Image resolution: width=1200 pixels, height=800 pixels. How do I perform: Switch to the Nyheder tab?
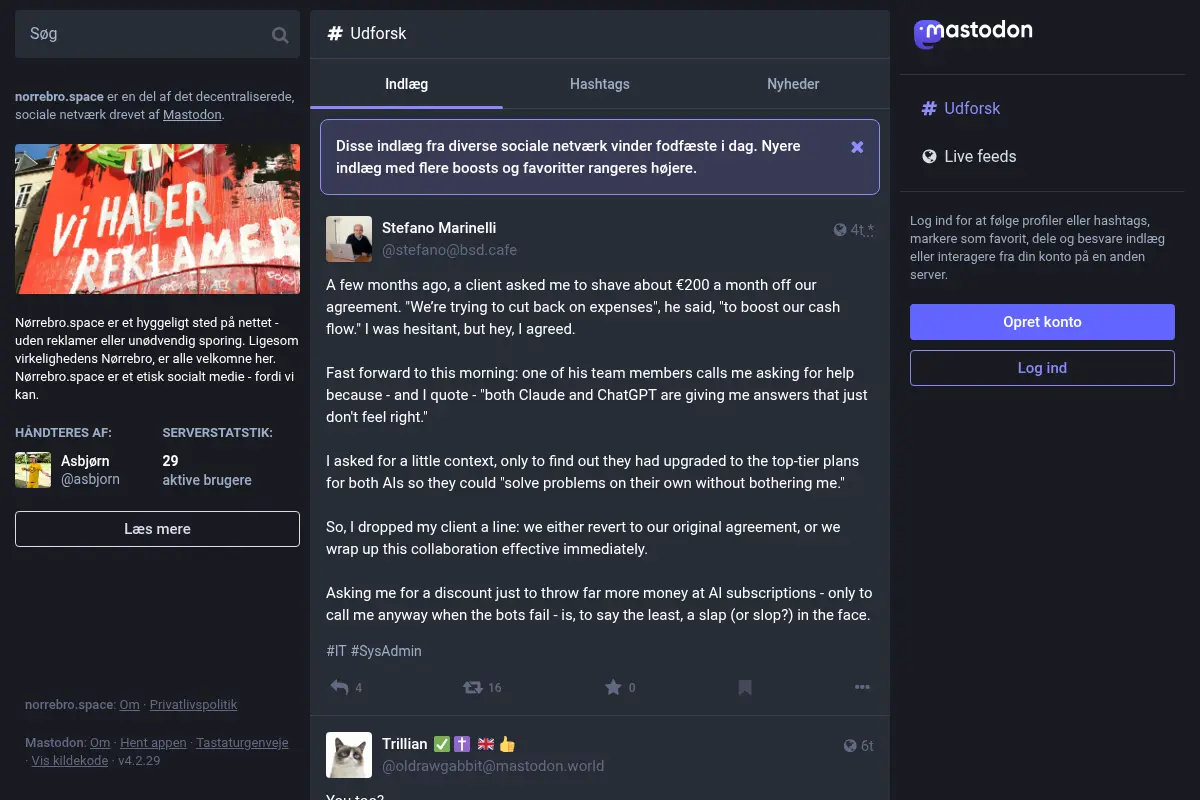pyautogui.click(x=793, y=84)
